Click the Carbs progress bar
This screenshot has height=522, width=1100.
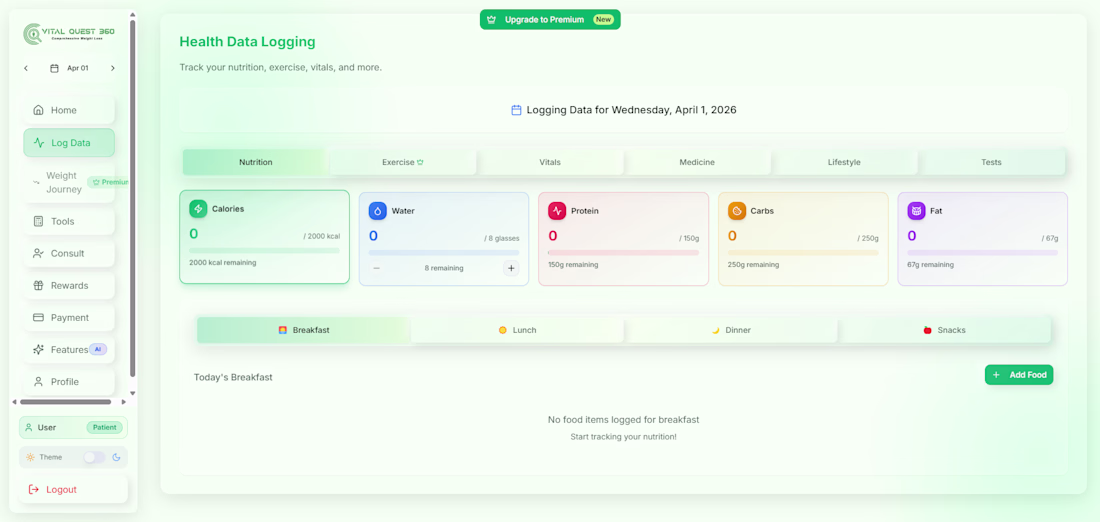(803, 253)
